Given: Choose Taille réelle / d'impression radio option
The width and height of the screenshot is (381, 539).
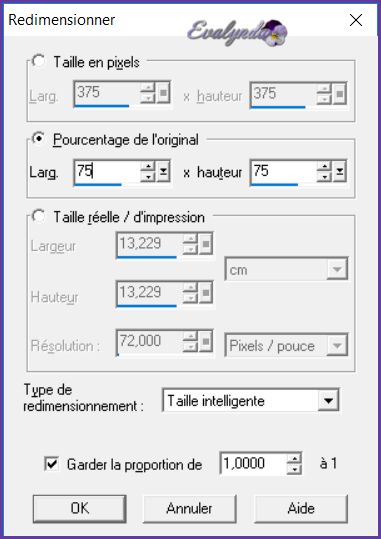Looking at the screenshot, I should [x=38, y=217].
